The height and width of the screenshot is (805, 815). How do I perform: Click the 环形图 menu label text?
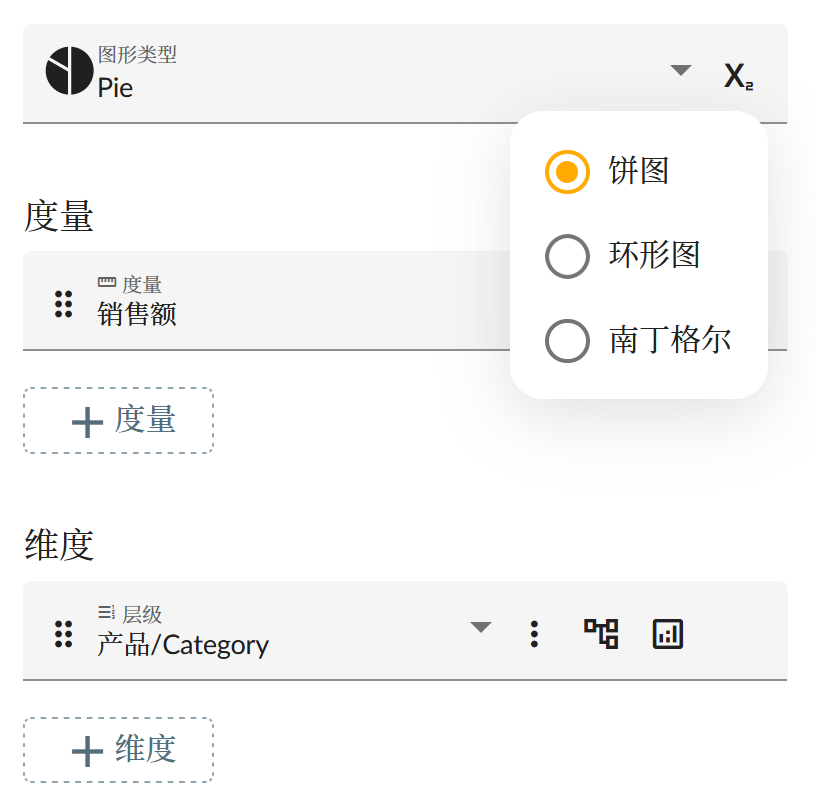click(x=654, y=255)
